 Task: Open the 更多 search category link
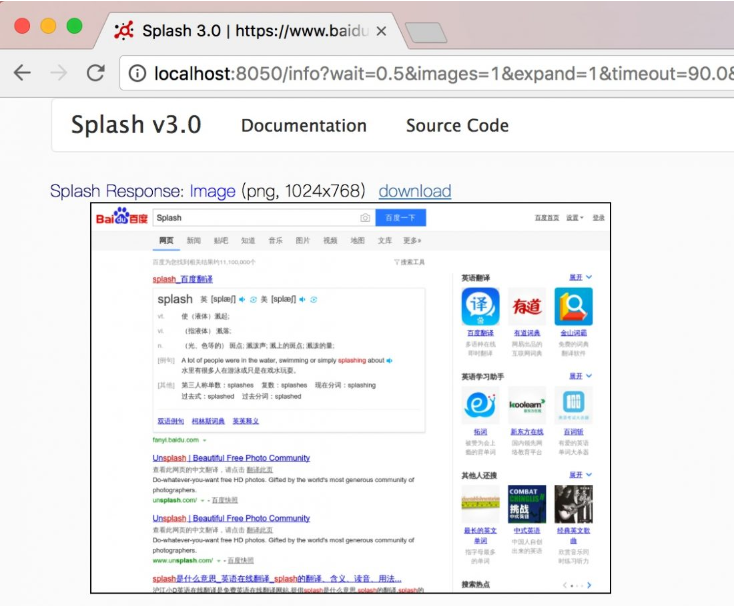[412, 240]
